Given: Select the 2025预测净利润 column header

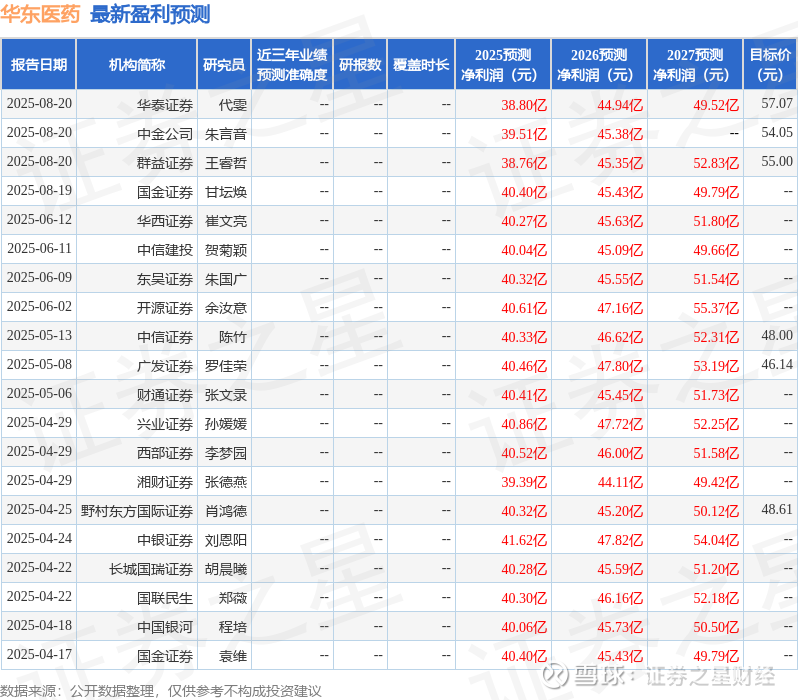Looking at the screenshot, I should [503, 65].
